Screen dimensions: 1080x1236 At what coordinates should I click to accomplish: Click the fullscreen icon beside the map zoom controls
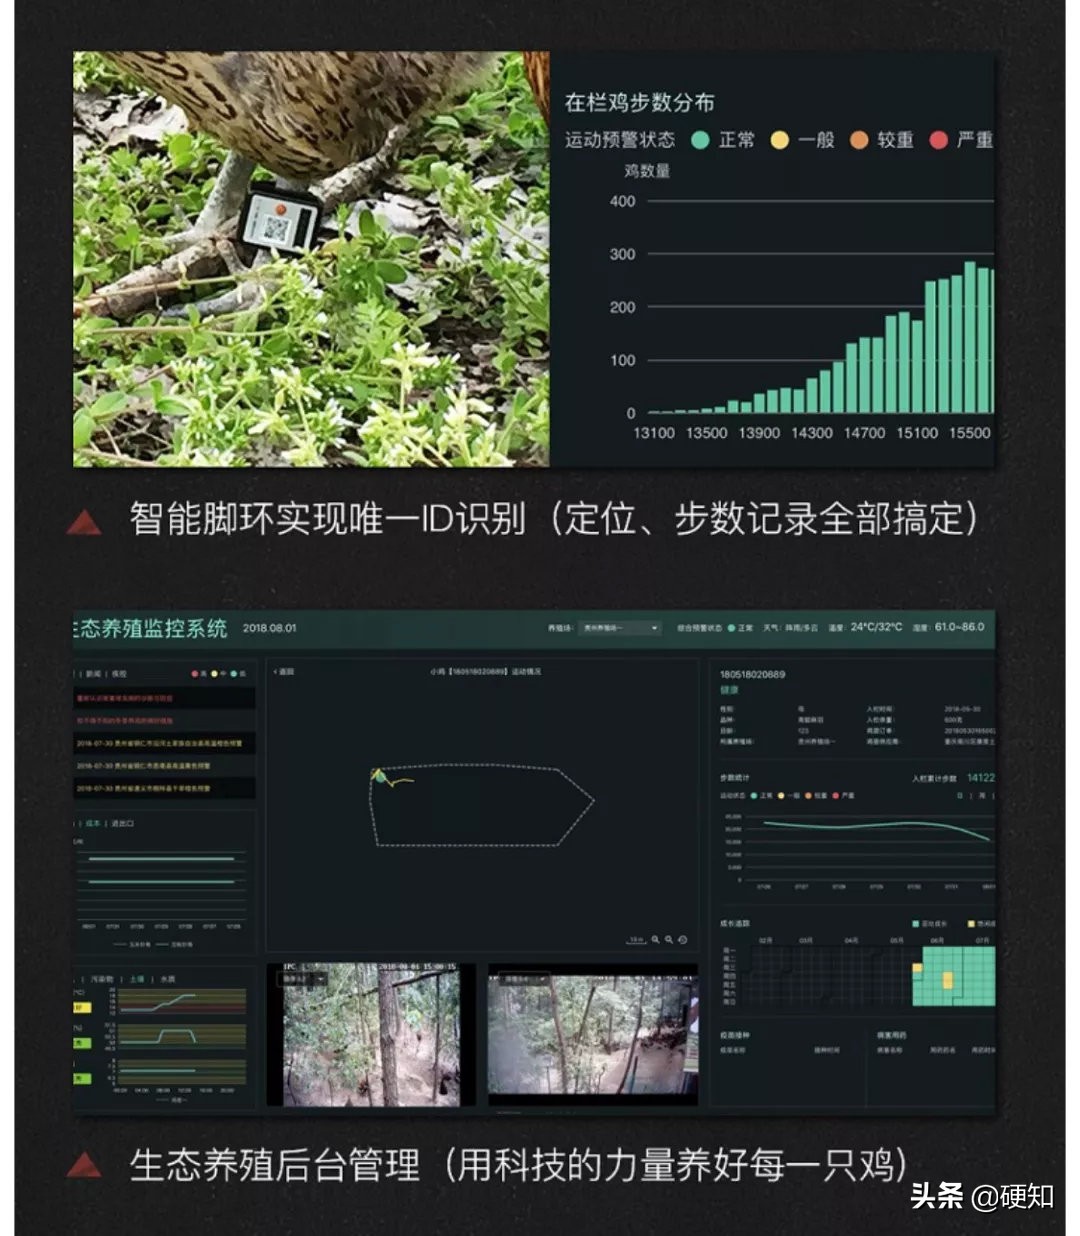tap(682, 939)
